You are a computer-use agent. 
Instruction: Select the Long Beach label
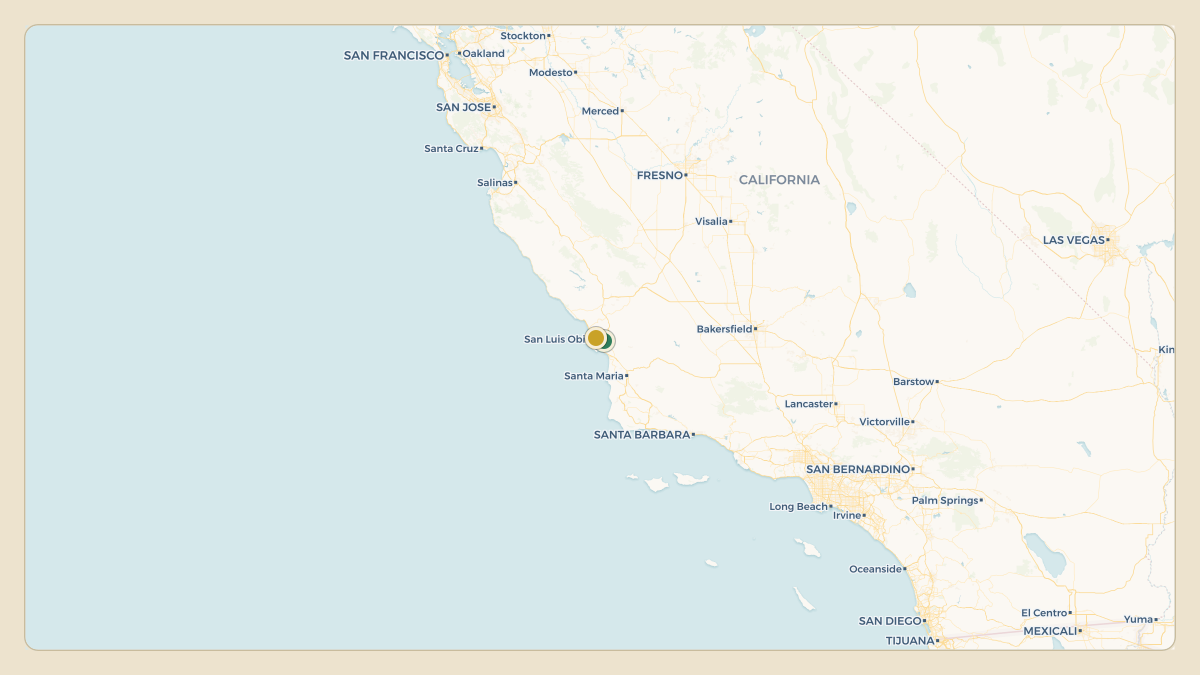(x=798, y=507)
